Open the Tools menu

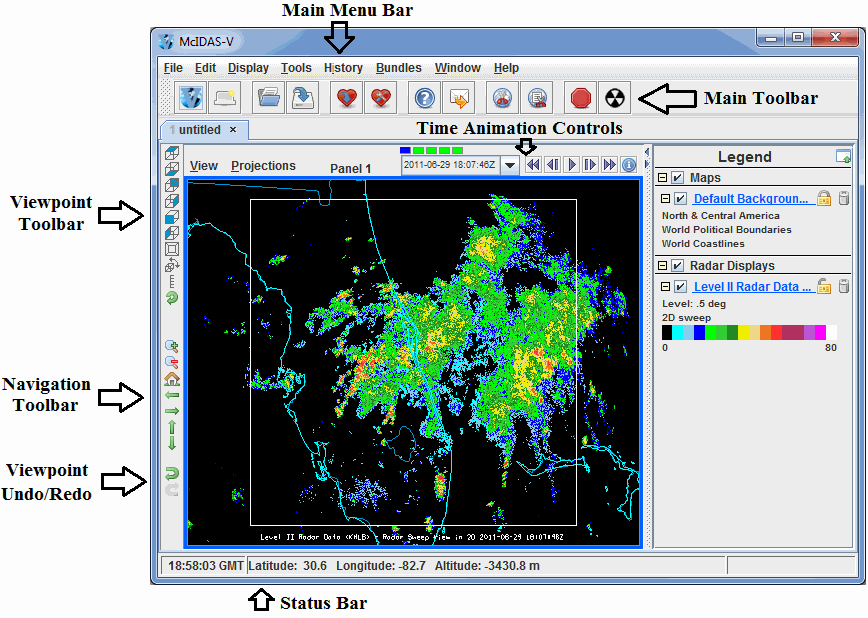[x=296, y=68]
